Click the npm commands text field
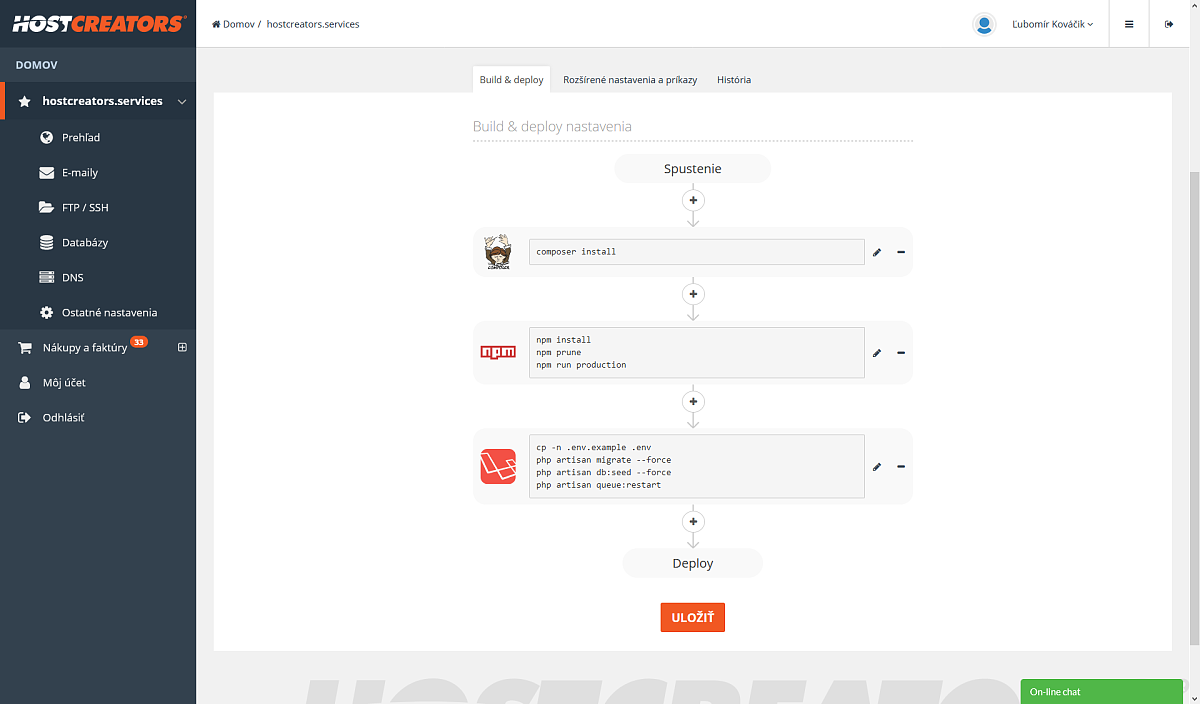1200x704 pixels. click(x=697, y=353)
